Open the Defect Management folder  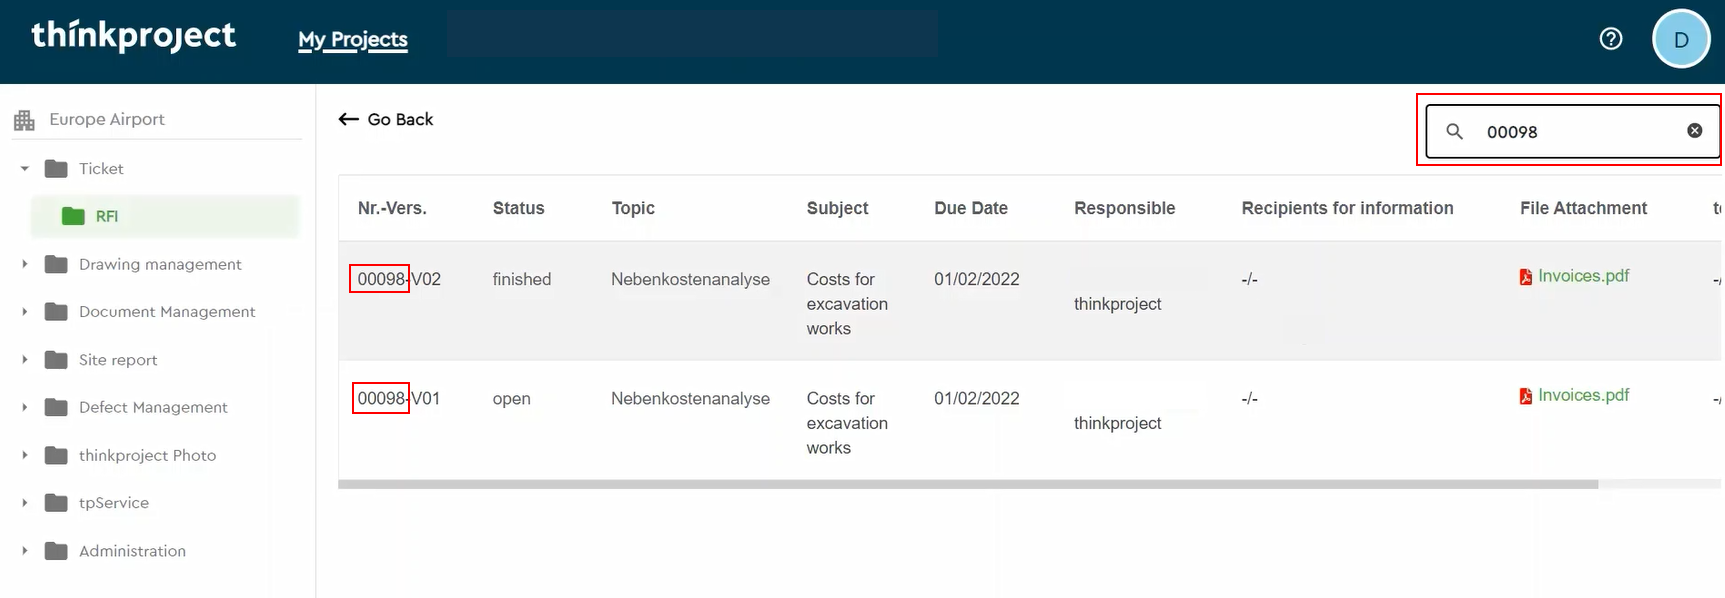pyautogui.click(x=152, y=407)
